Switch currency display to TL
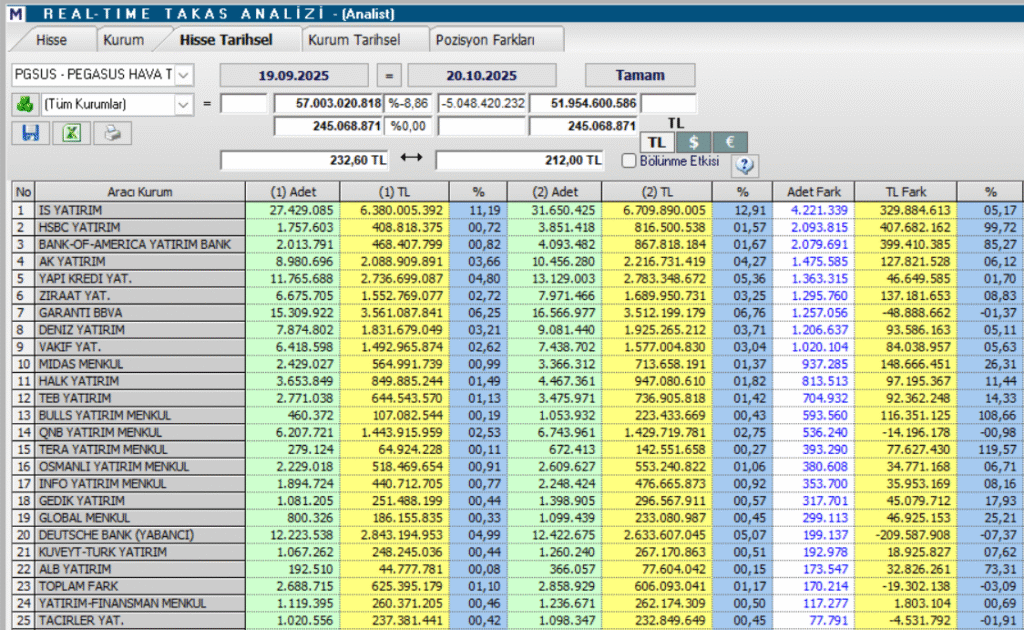The height and width of the screenshot is (630, 1024). pyautogui.click(x=656, y=142)
